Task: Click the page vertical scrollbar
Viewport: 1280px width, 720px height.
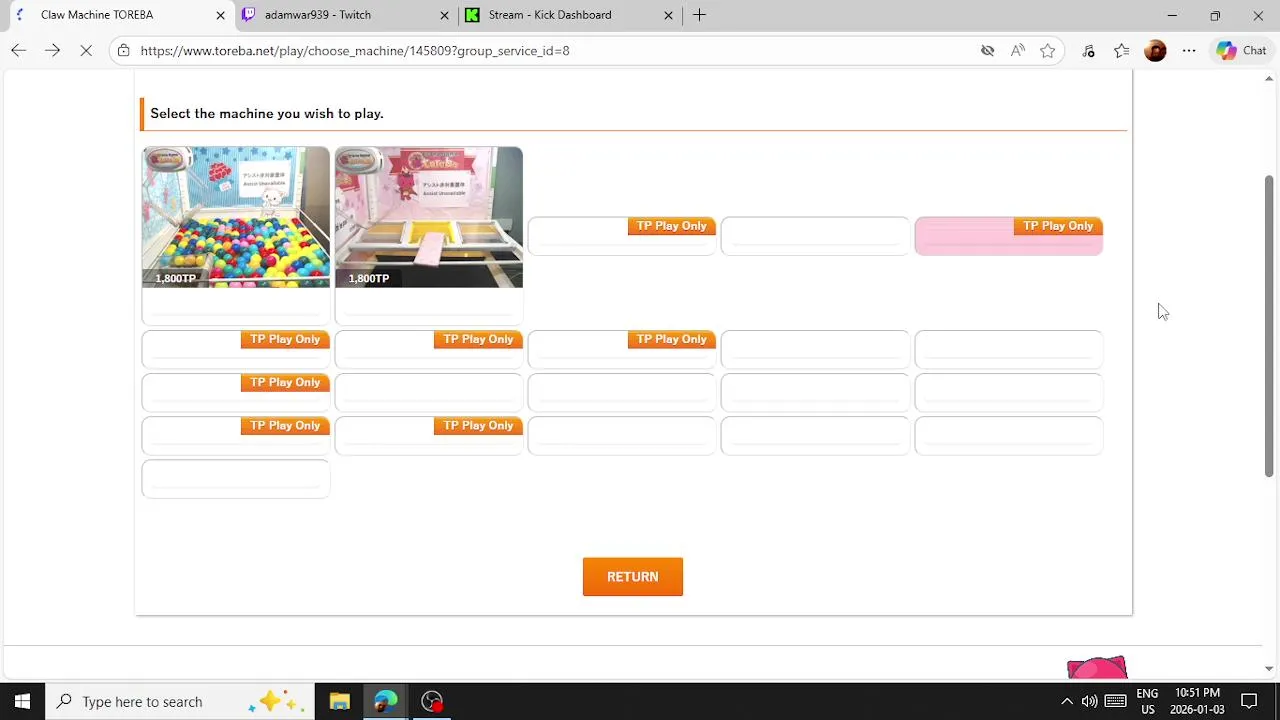Action: point(1269,325)
